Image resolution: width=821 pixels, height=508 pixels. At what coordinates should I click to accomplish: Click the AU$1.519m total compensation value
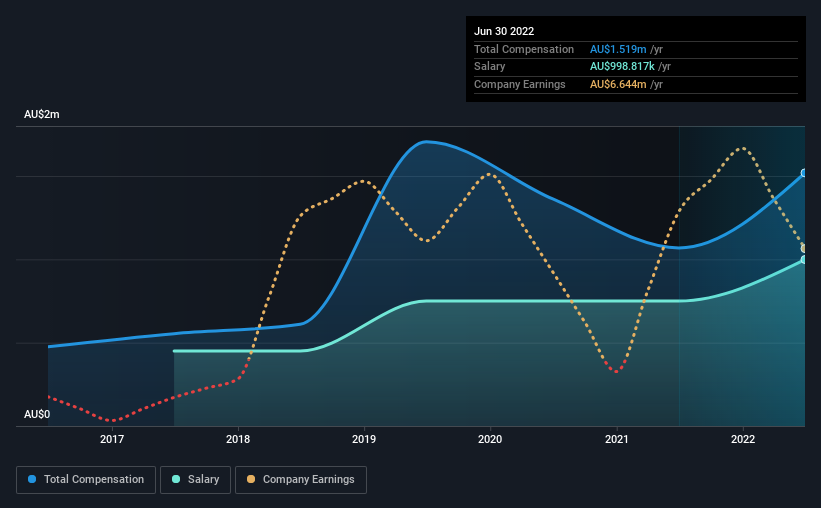(618, 49)
